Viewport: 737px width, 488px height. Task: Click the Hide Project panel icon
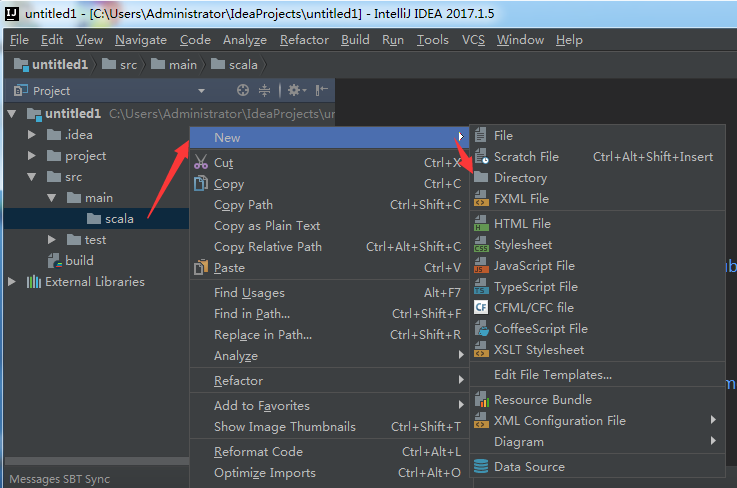click(321, 90)
